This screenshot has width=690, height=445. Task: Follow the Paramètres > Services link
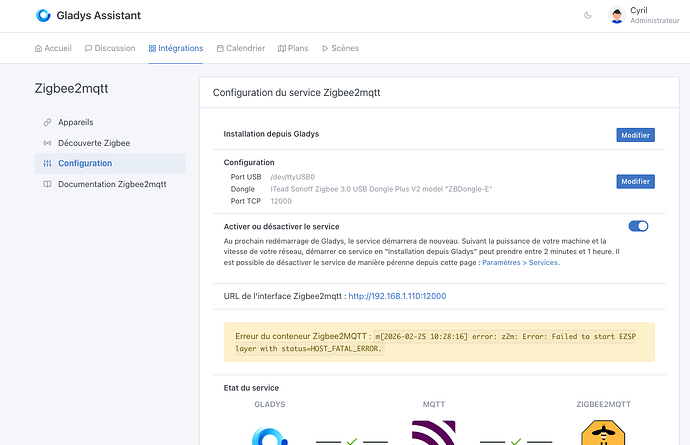click(x=521, y=262)
